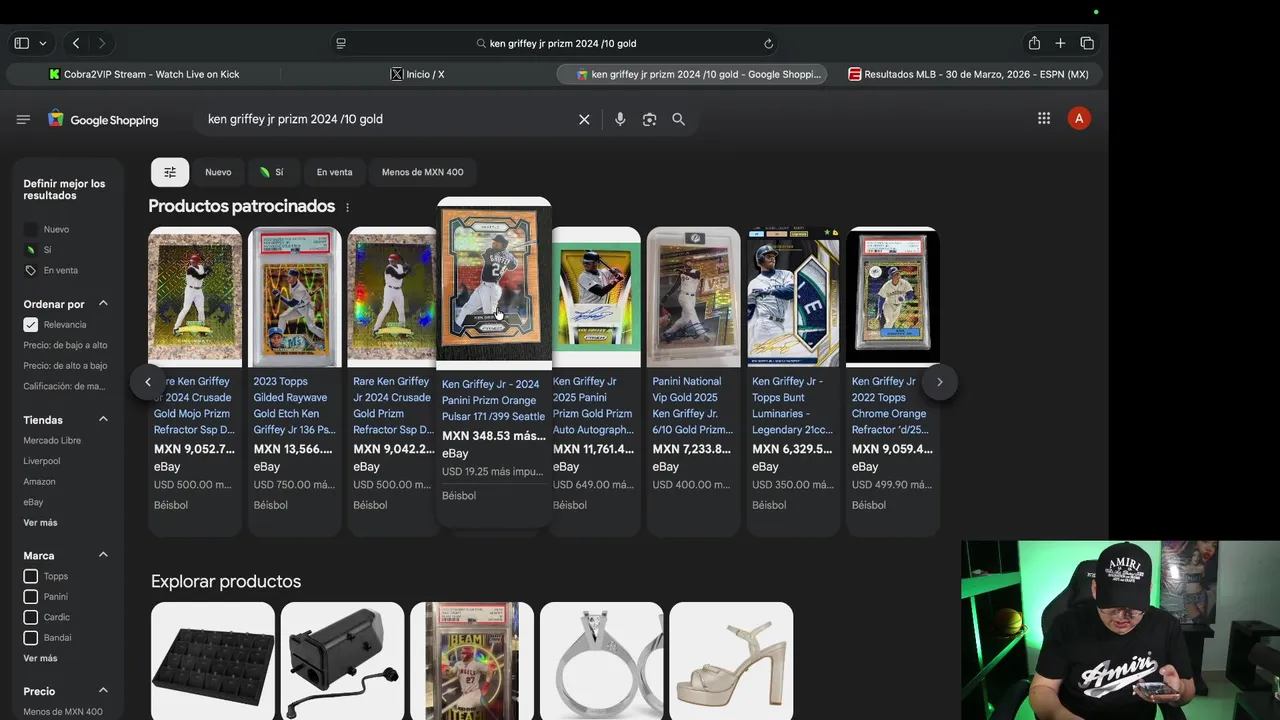Viewport: 1280px width, 720px height.
Task: Switch to Cobra2VIP Stream Kick tab
Action: coord(144,74)
